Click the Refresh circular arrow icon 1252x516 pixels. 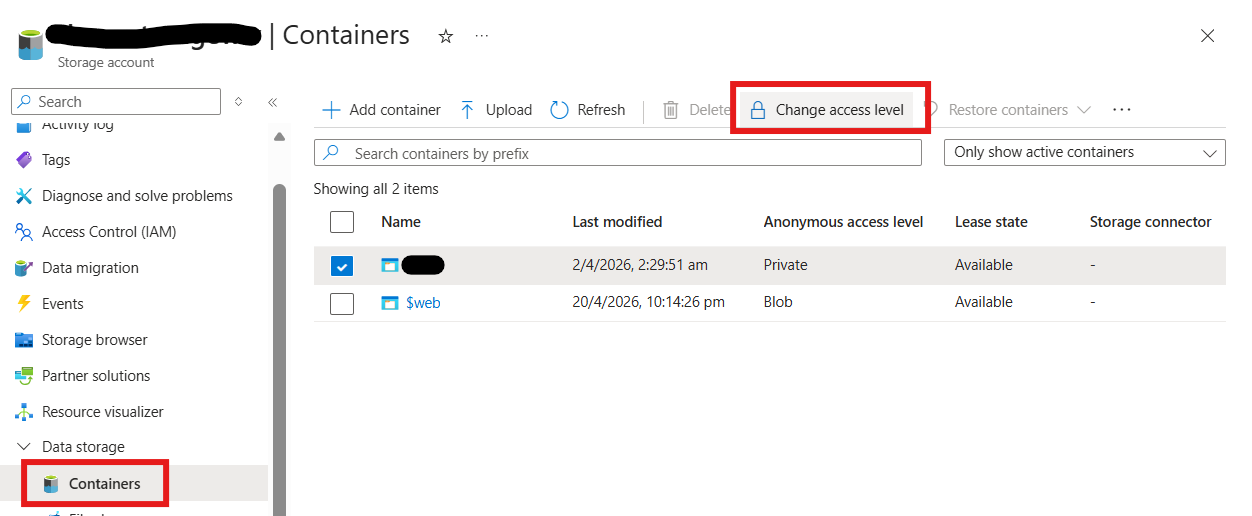tap(560, 110)
